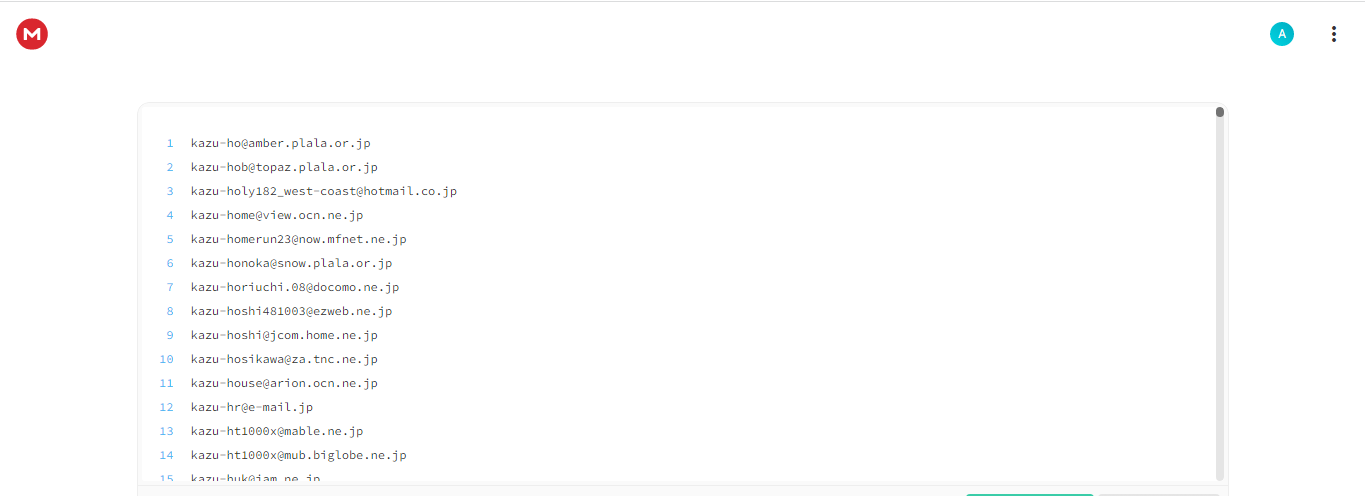Screen dimensions: 1365x496
Task: Click line number 1 in the gutter
Action: click(170, 143)
